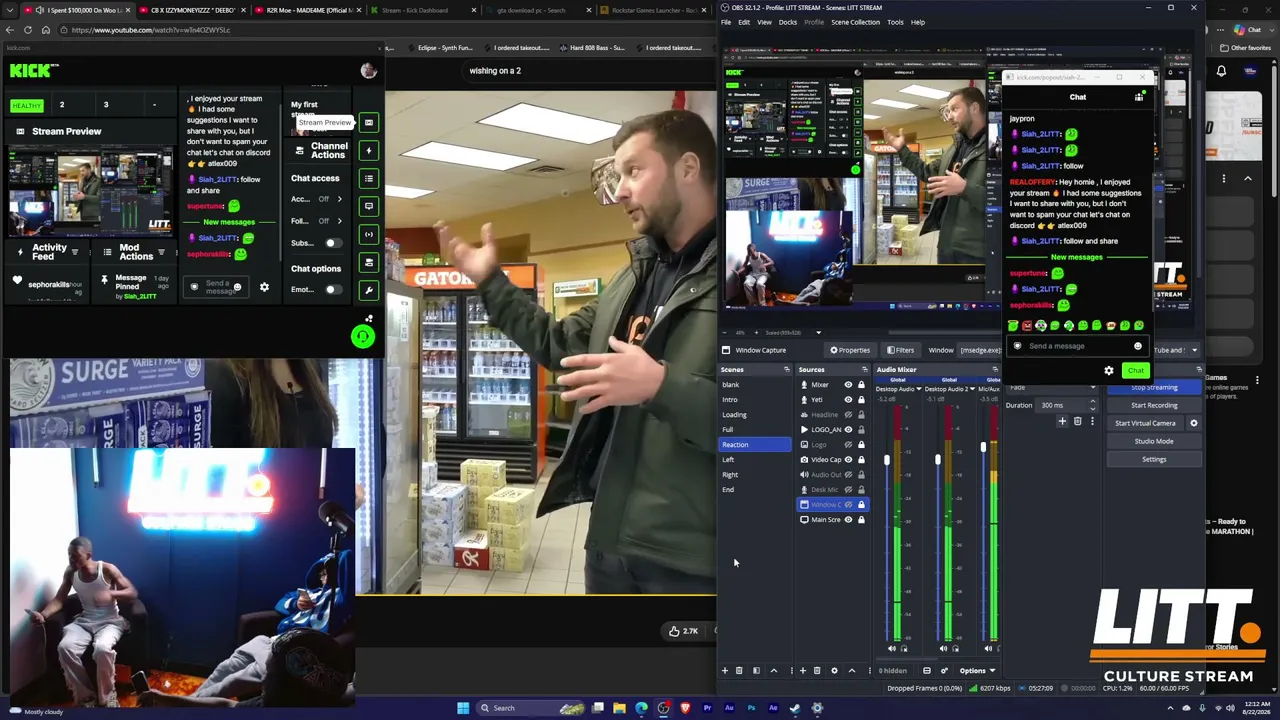Hide the Mixer source in OBS
The image size is (1280, 720).
(848, 385)
